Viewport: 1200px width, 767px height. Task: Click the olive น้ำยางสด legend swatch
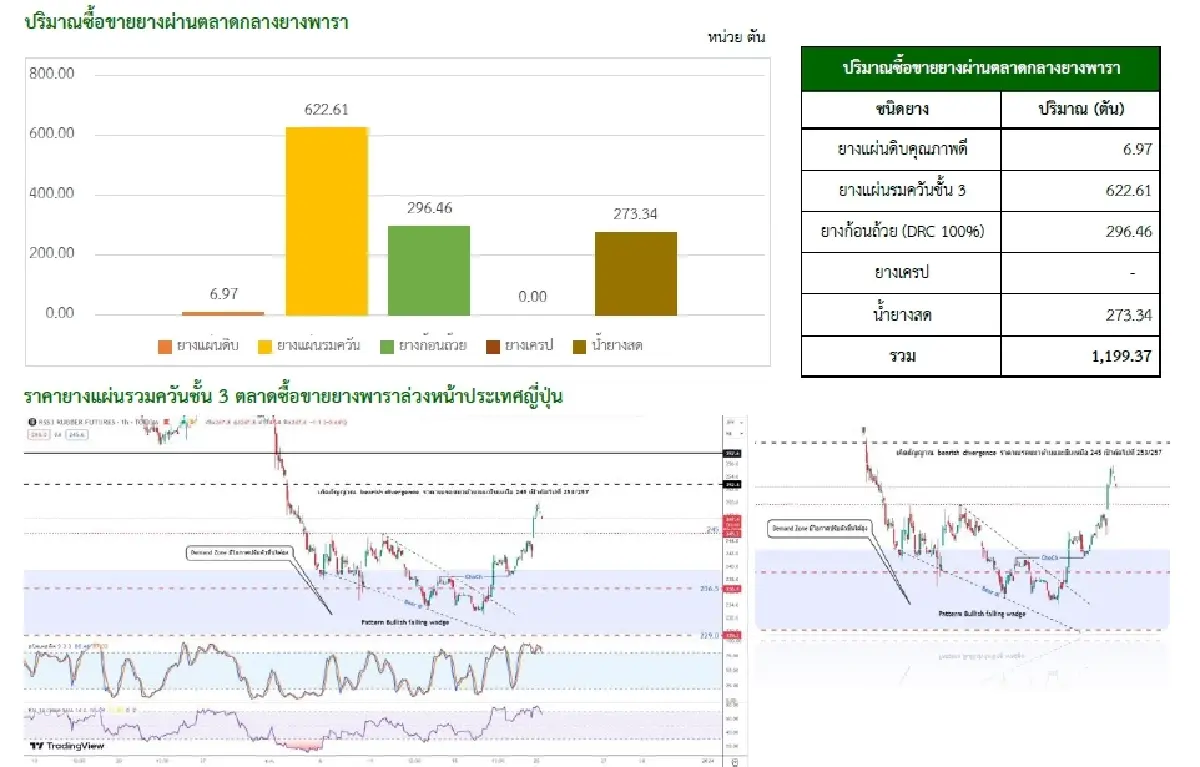(x=579, y=346)
